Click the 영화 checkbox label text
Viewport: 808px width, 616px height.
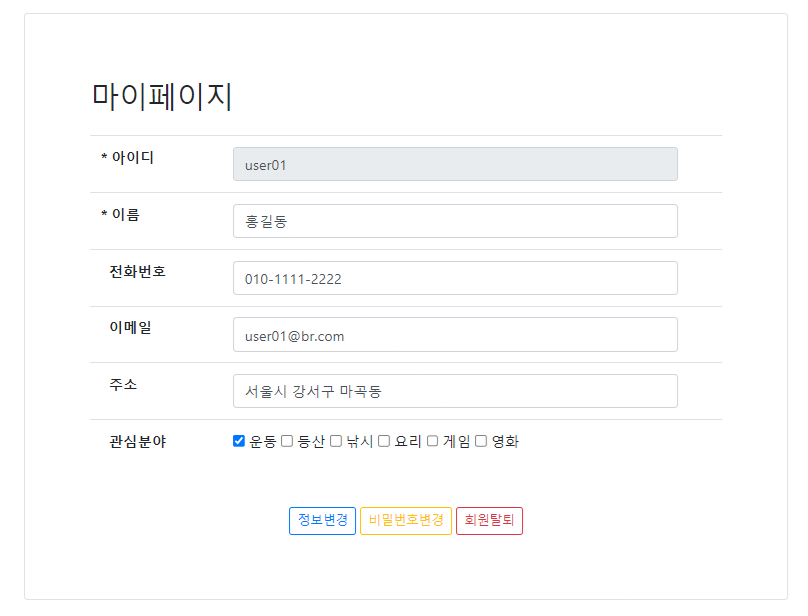click(505, 442)
